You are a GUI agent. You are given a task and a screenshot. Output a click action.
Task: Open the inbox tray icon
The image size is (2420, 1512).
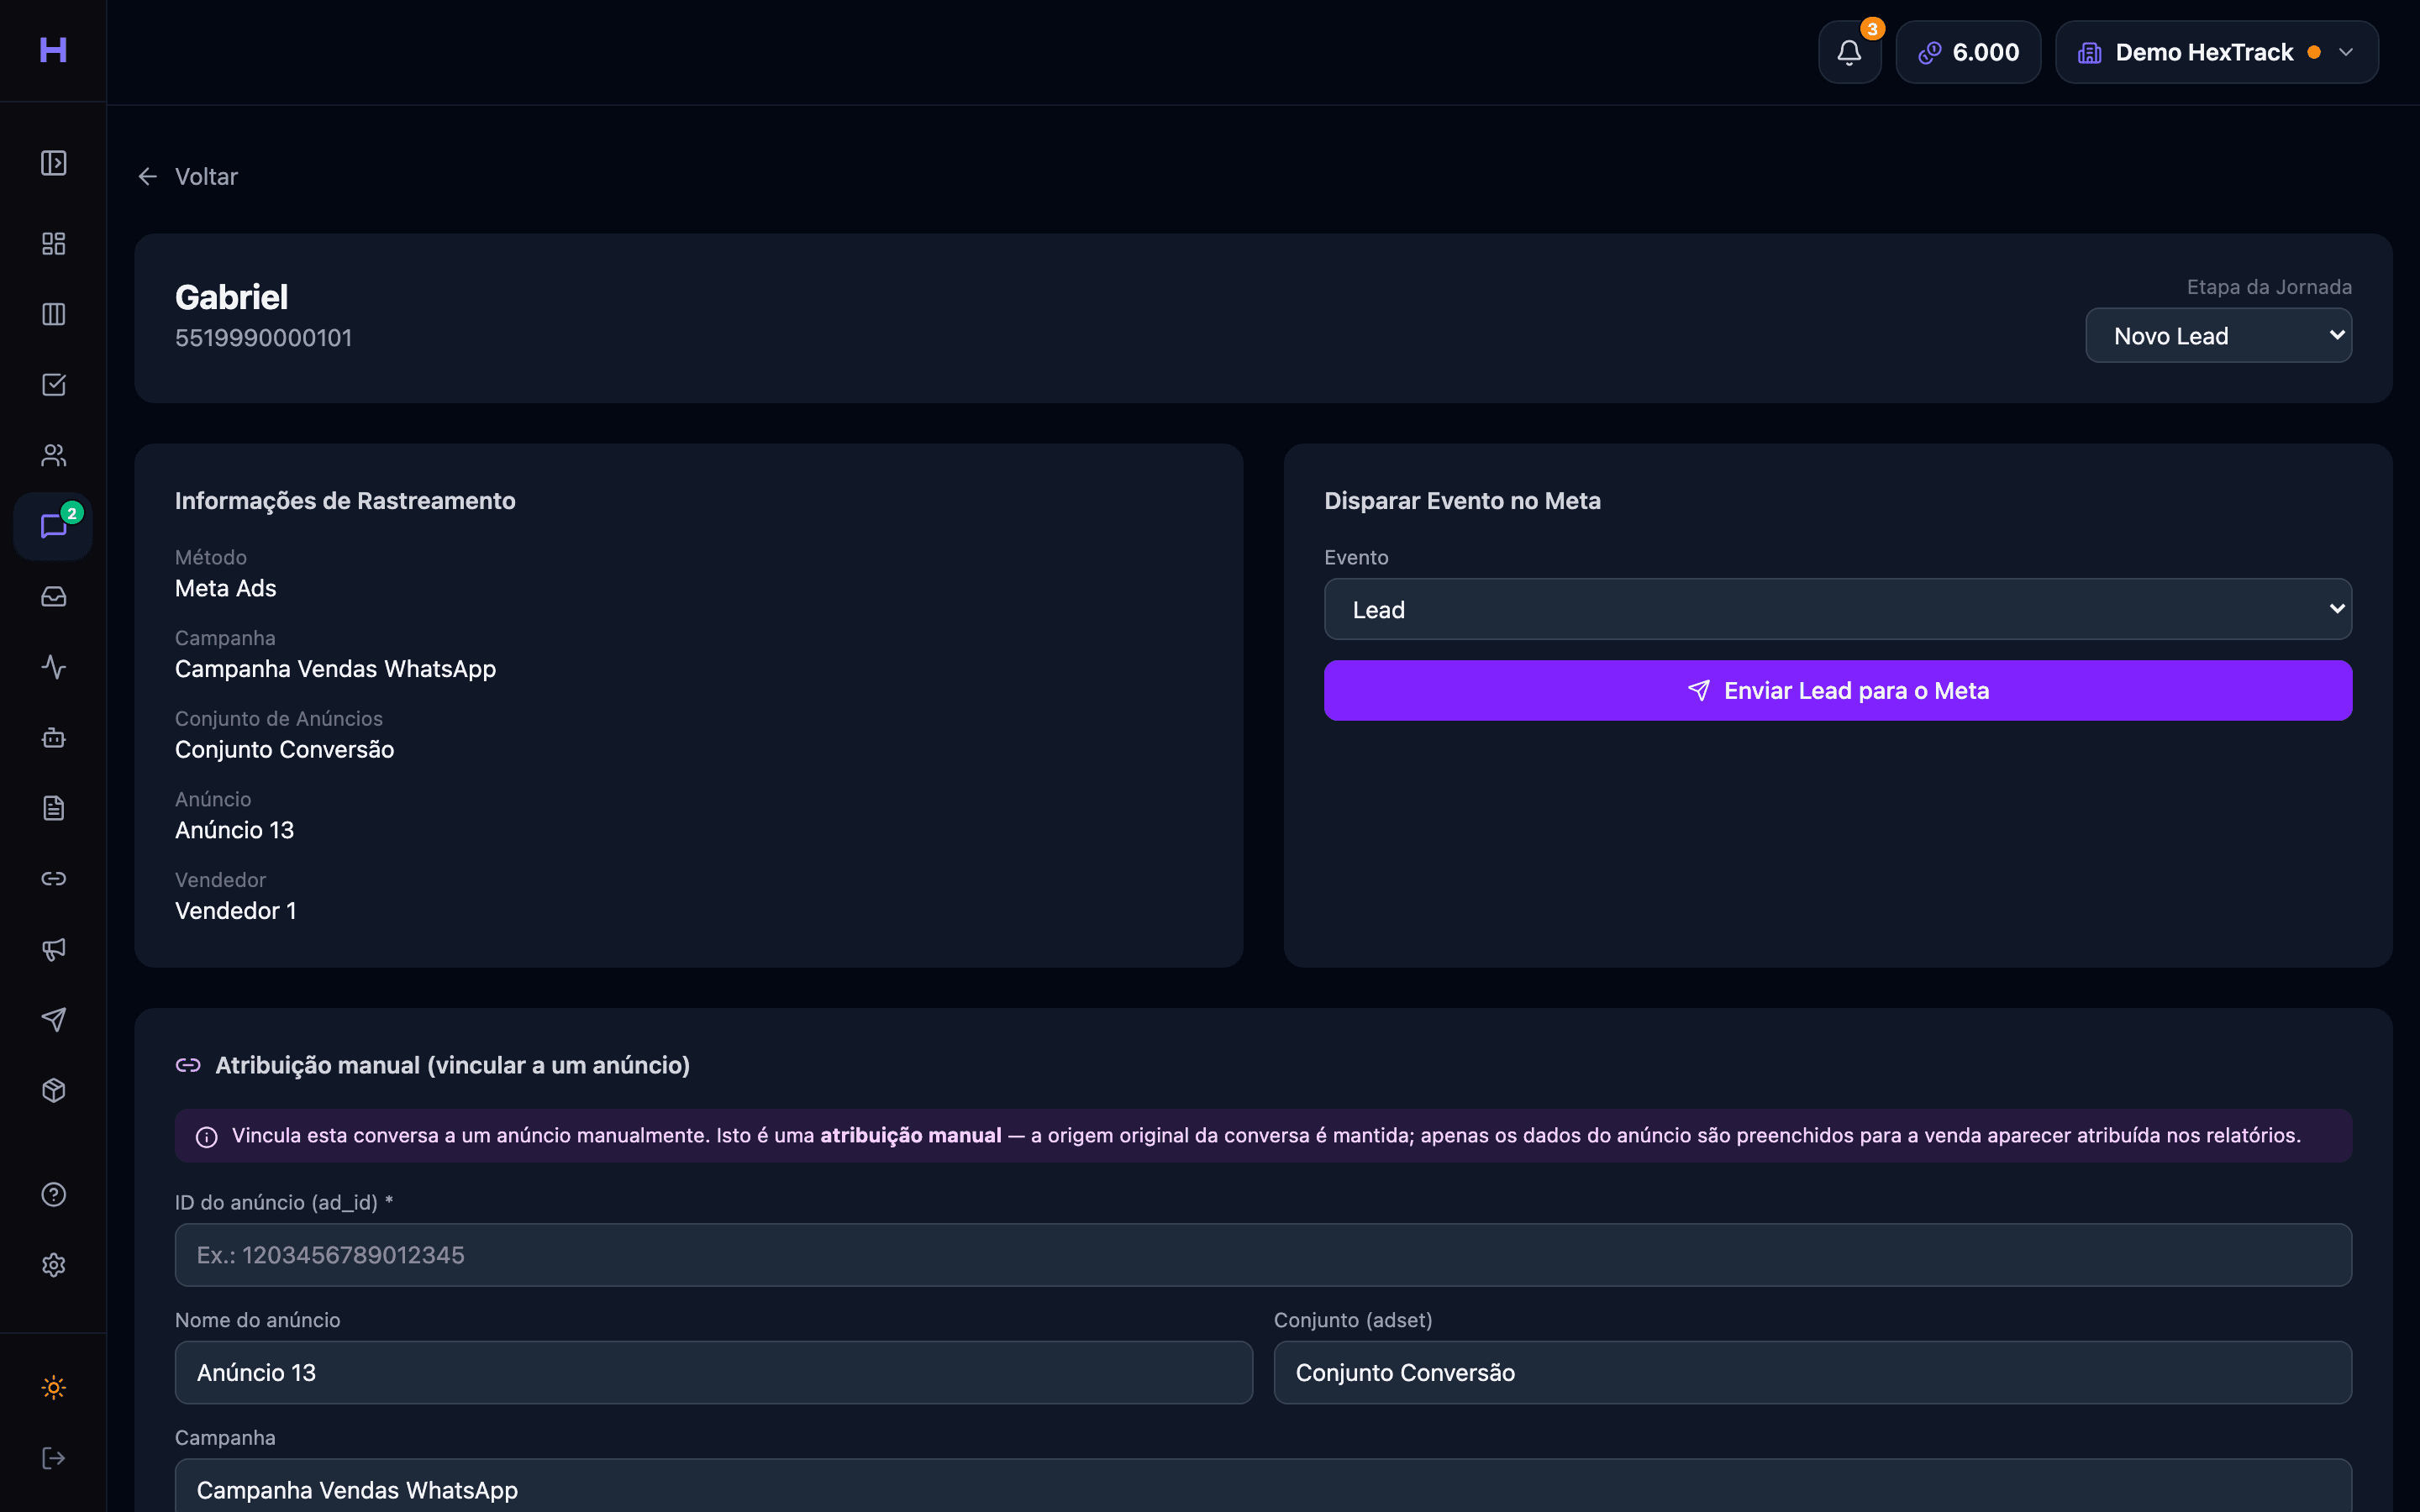tap(53, 597)
